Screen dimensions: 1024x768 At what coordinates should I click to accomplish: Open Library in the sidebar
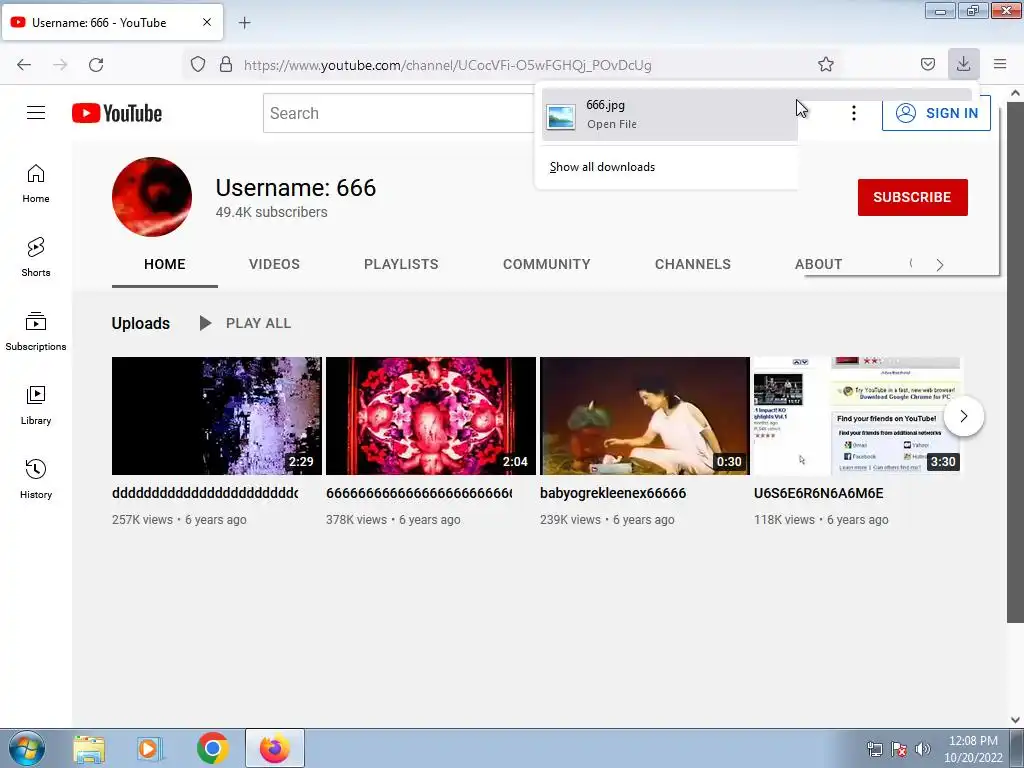click(x=36, y=406)
